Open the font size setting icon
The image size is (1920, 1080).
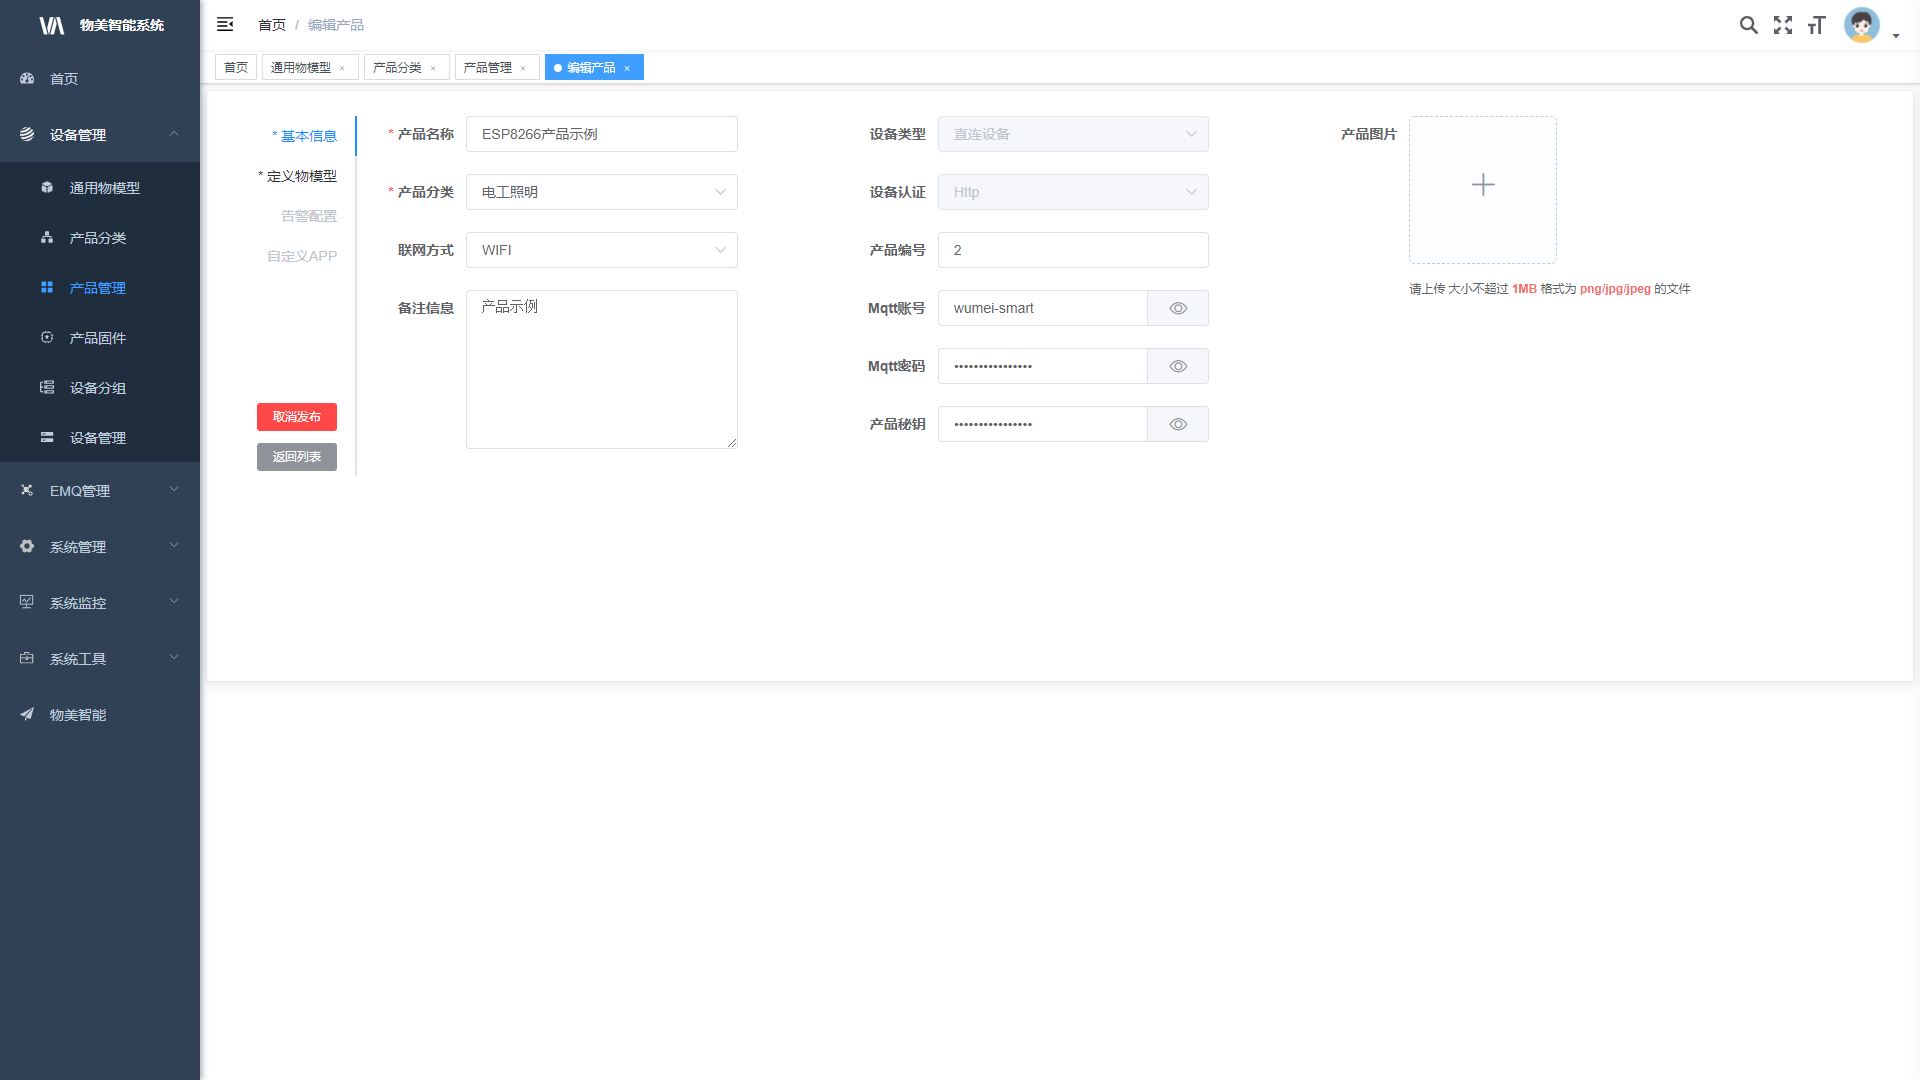click(x=1817, y=25)
